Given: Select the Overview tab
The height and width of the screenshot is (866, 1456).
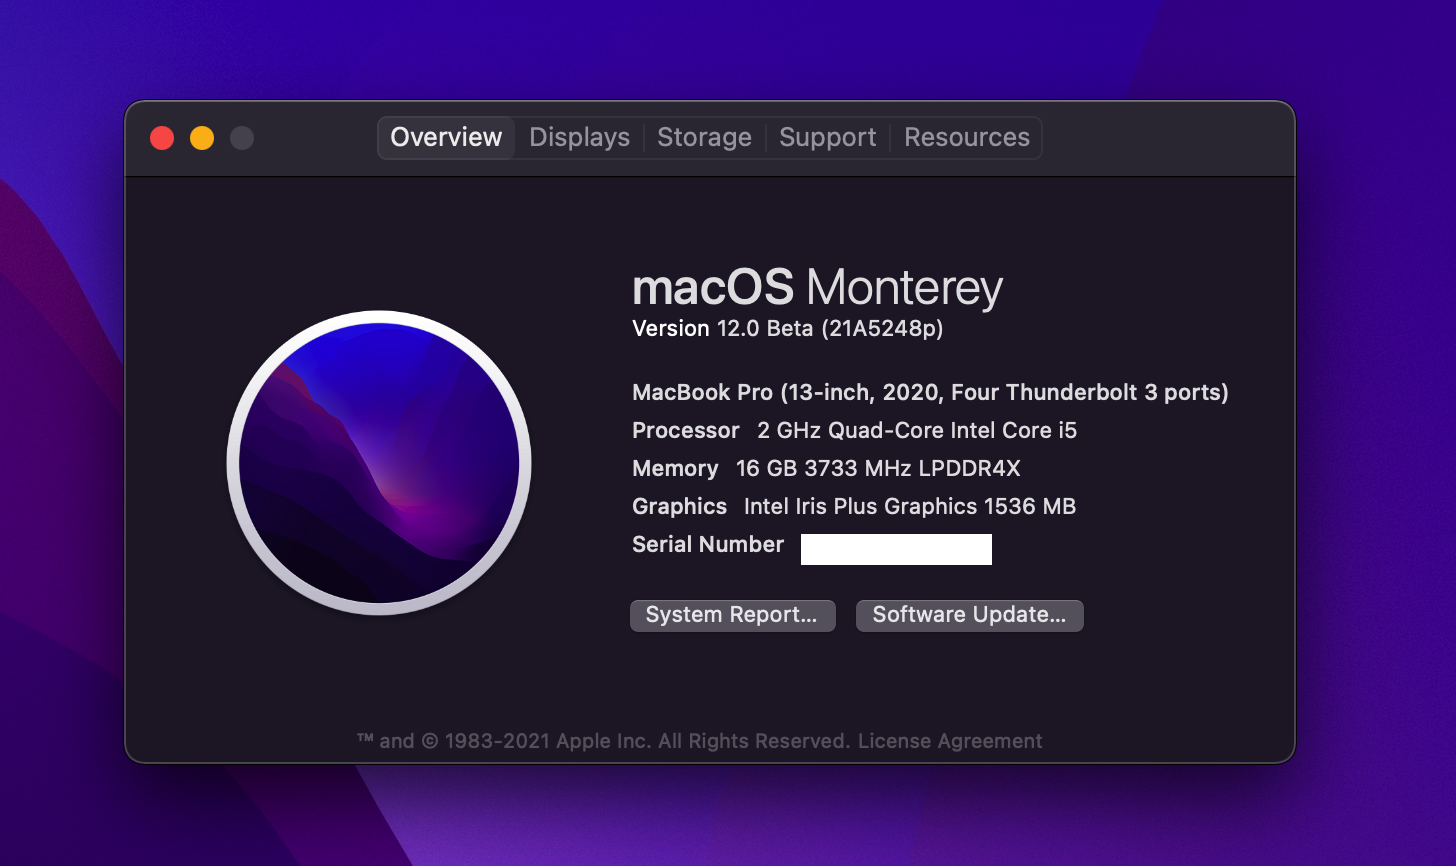Looking at the screenshot, I should tap(446, 137).
